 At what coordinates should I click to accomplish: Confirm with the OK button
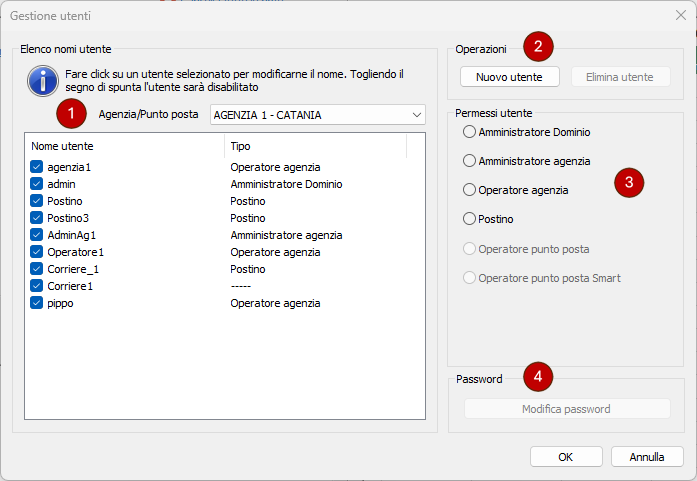pyautogui.click(x=566, y=457)
